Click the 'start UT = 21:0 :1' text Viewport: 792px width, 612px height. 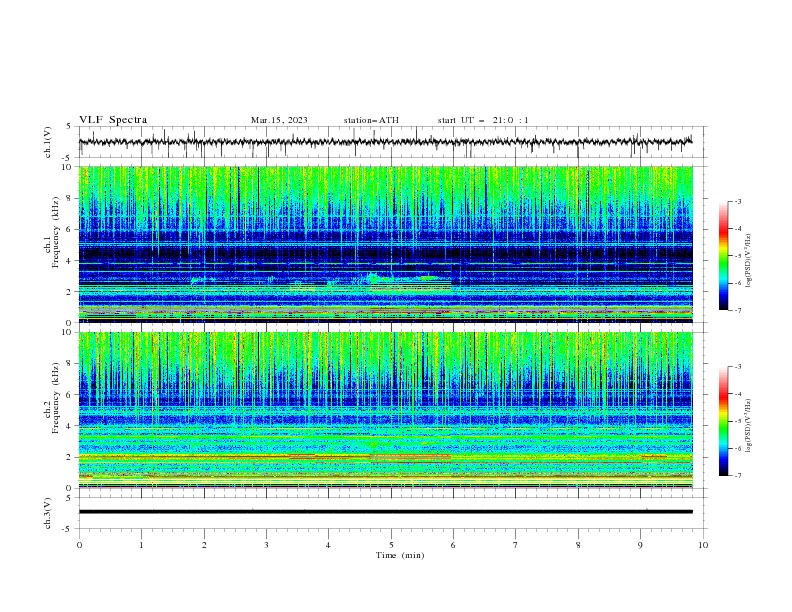point(483,120)
